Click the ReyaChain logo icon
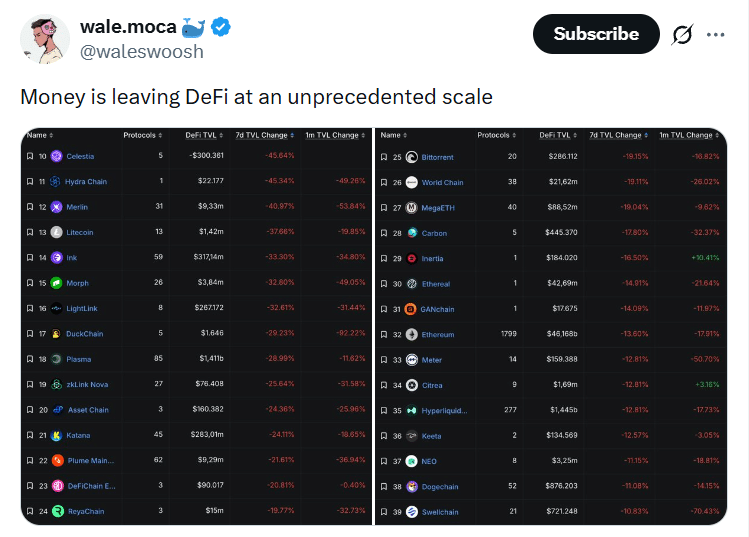 point(56,512)
